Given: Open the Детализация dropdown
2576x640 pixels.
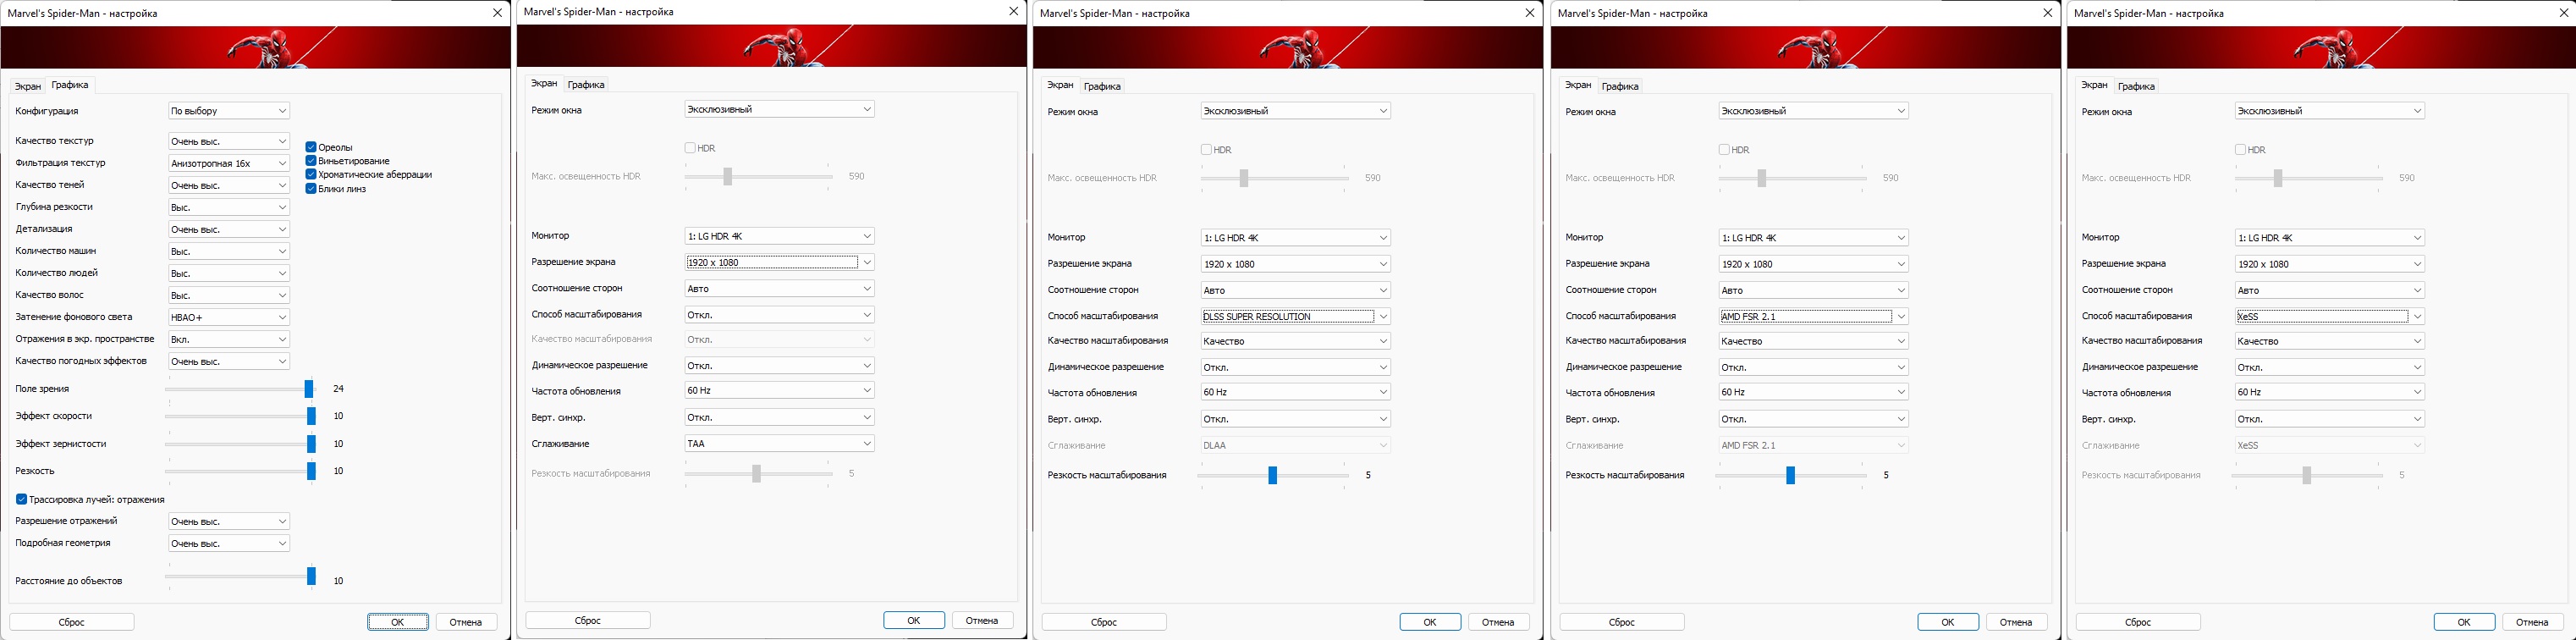Looking at the screenshot, I should pos(229,229).
